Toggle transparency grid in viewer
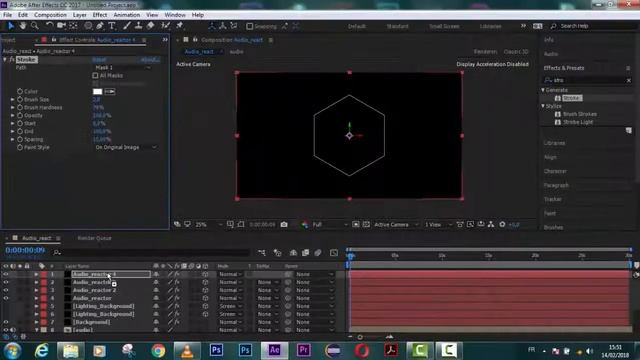 click(x=366, y=224)
